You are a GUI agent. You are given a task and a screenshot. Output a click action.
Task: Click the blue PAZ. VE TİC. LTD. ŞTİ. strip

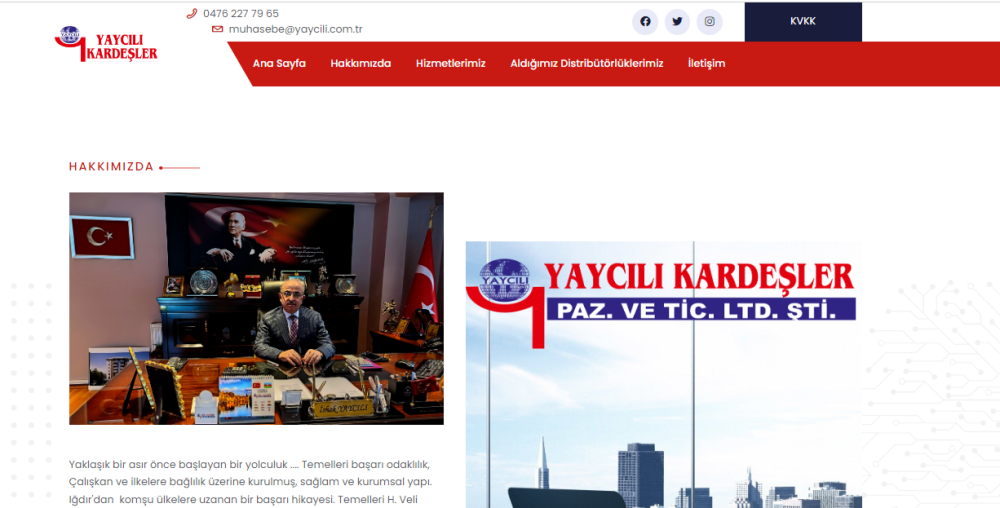tap(700, 309)
